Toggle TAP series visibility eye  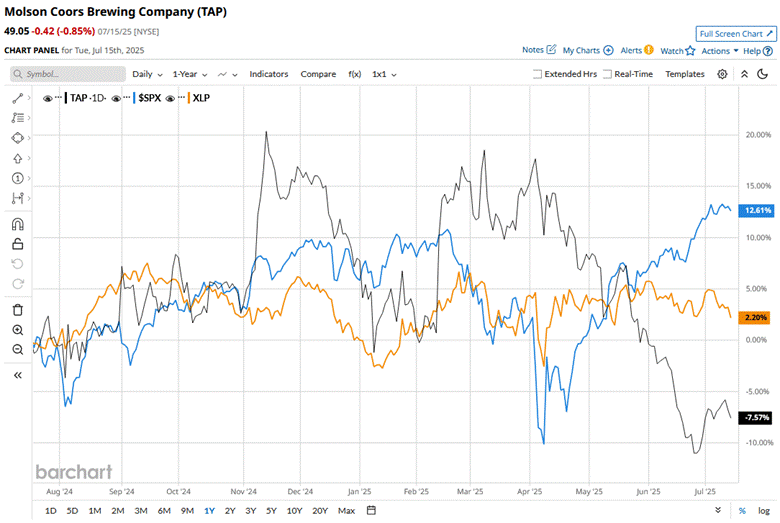pyautogui.click(x=48, y=99)
